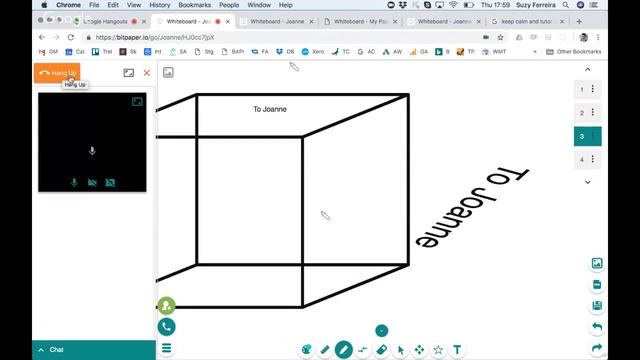Enlarge the video tile with its corner icon
The height and width of the screenshot is (360, 640).
tap(137, 102)
